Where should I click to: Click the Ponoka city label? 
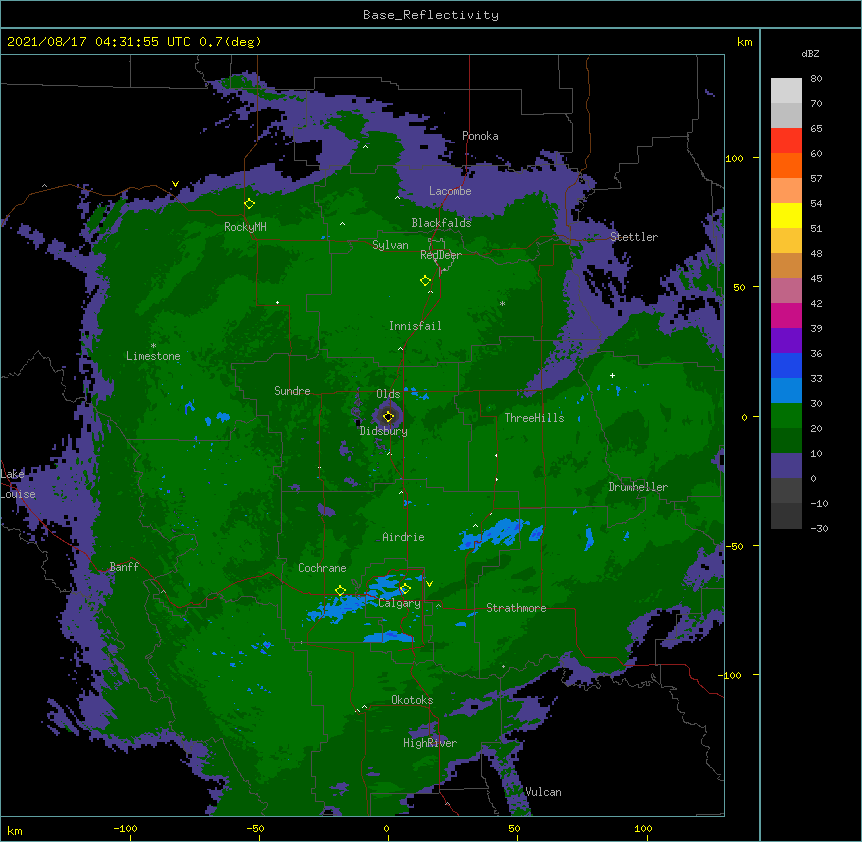tap(480, 136)
